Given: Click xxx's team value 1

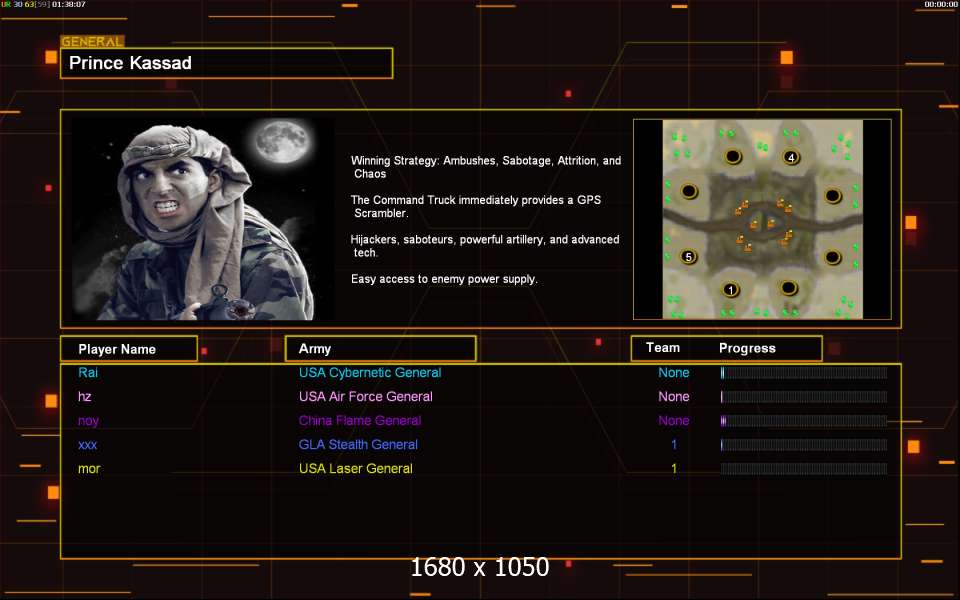Looking at the screenshot, I should (674, 444).
